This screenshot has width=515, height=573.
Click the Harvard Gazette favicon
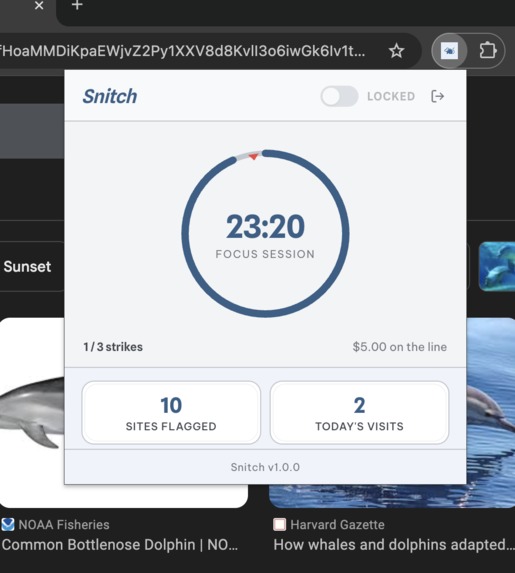280,525
